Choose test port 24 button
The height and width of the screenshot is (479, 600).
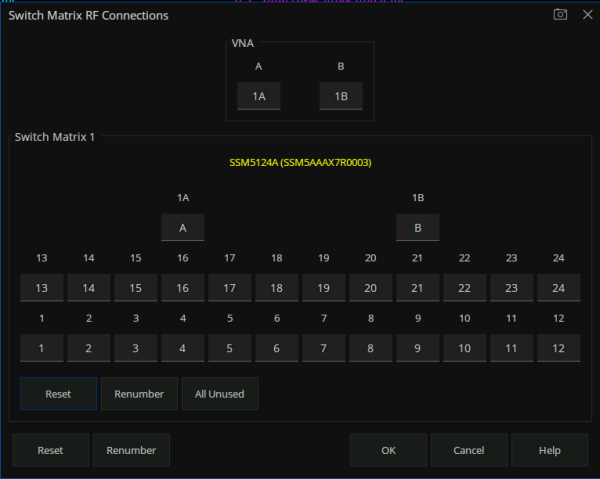pos(558,288)
